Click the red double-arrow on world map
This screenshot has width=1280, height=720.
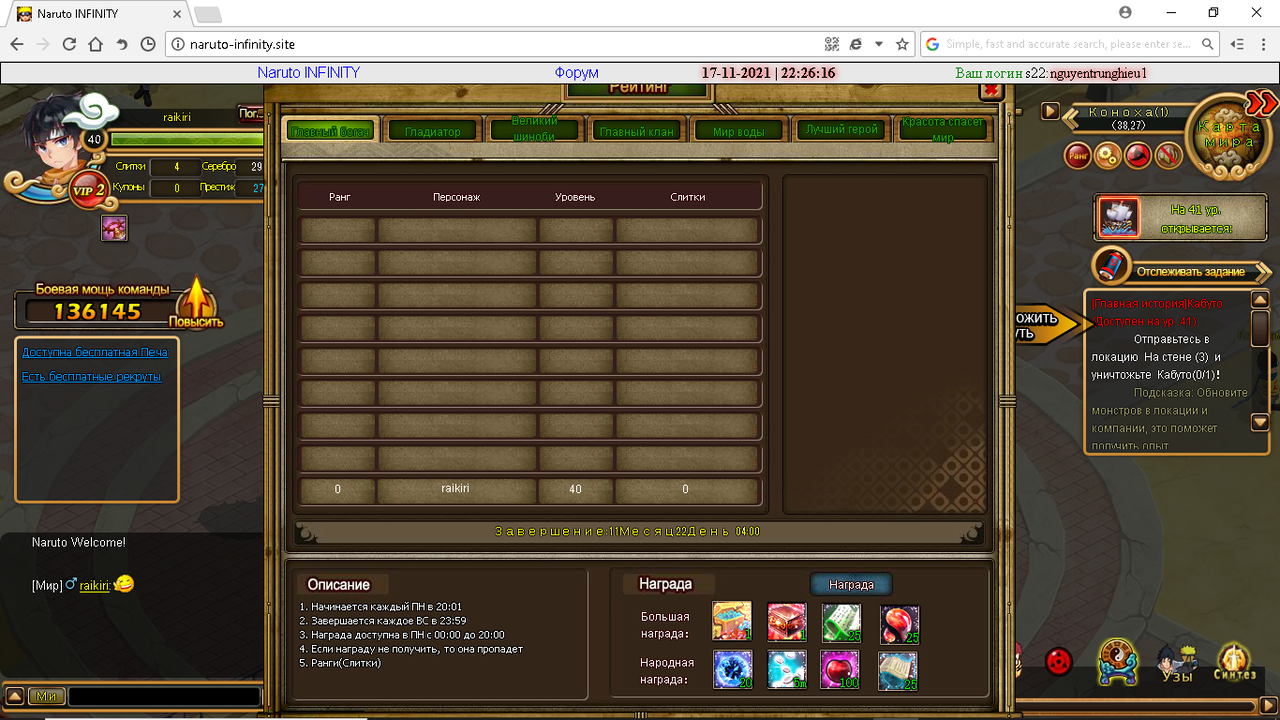[1263, 103]
